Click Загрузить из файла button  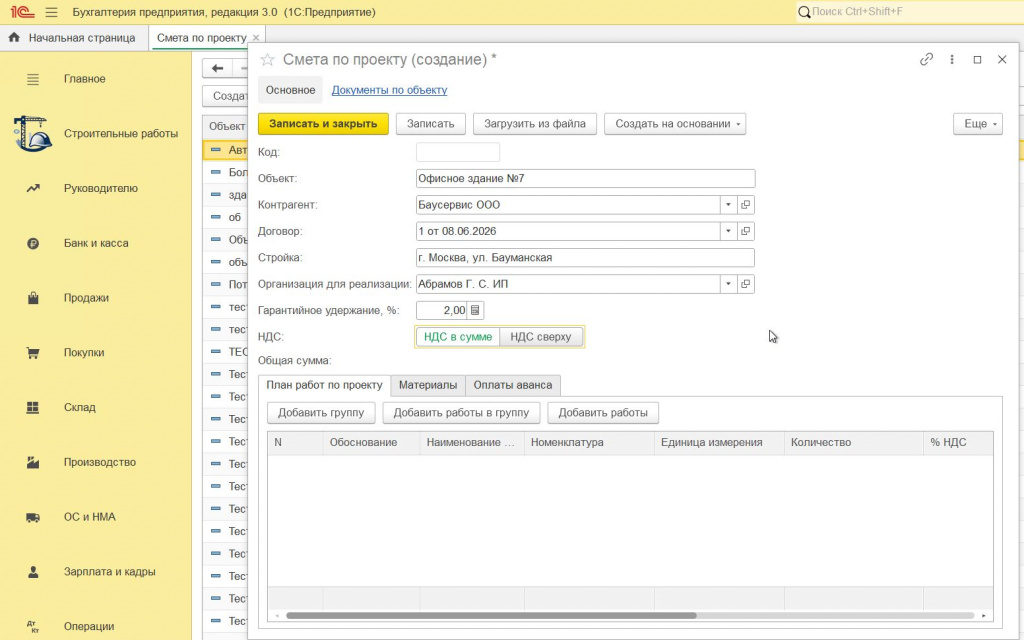coord(535,124)
